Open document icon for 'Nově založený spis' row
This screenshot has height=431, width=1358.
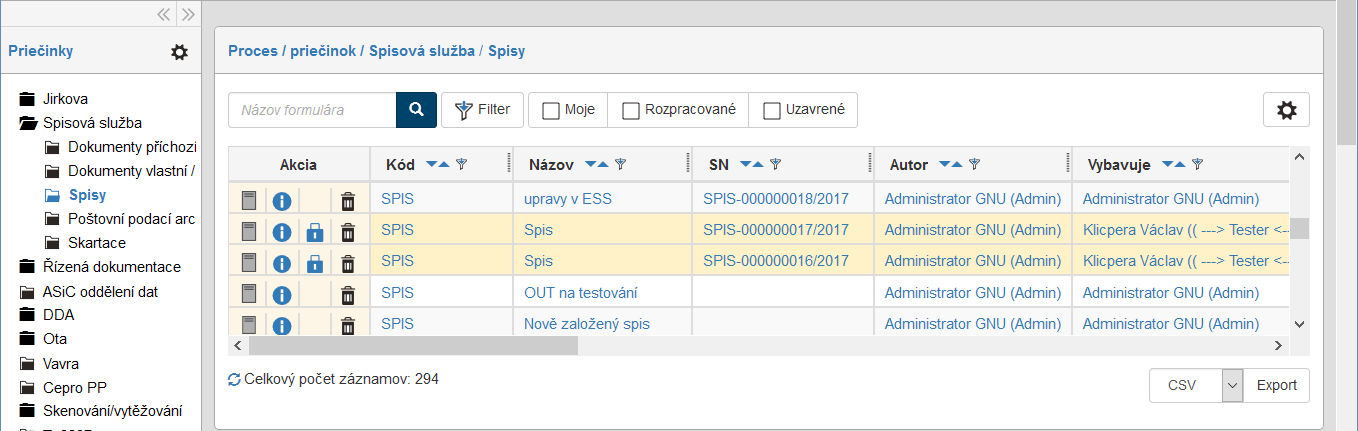point(249,325)
